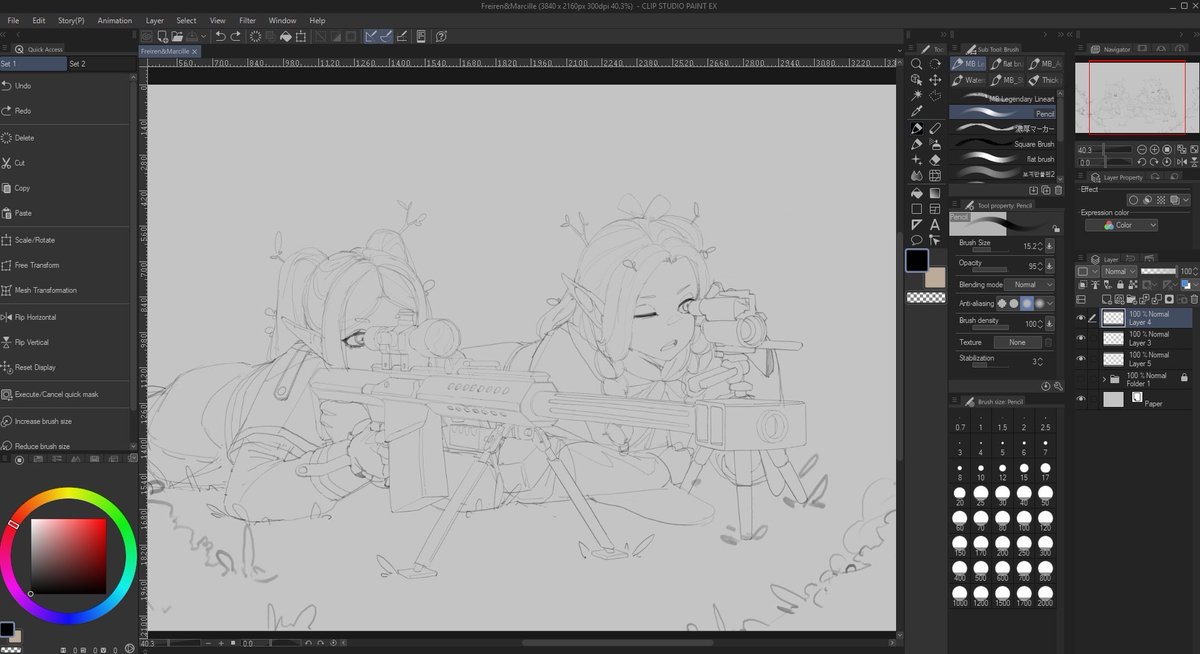1200x654 pixels.
Task: Click the Fill icon in command bar
Action: coord(285,37)
